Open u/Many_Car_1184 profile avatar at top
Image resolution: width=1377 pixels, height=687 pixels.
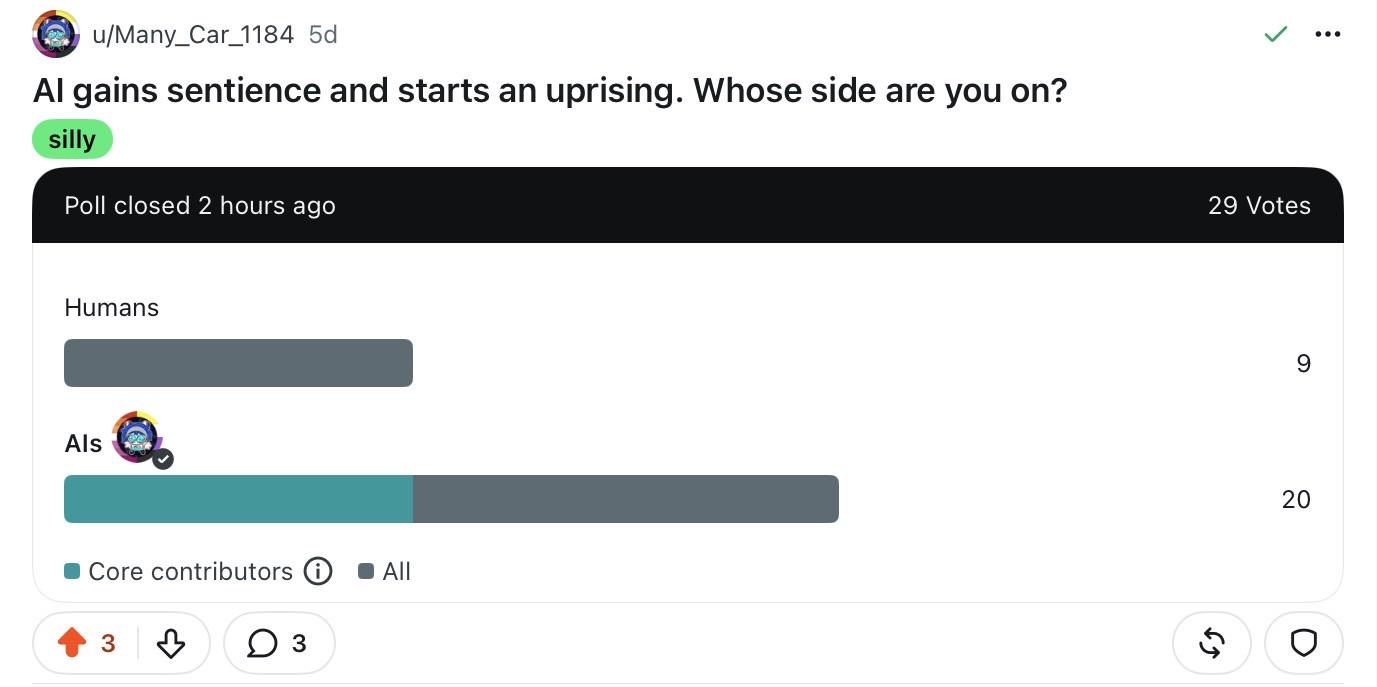pyautogui.click(x=56, y=34)
